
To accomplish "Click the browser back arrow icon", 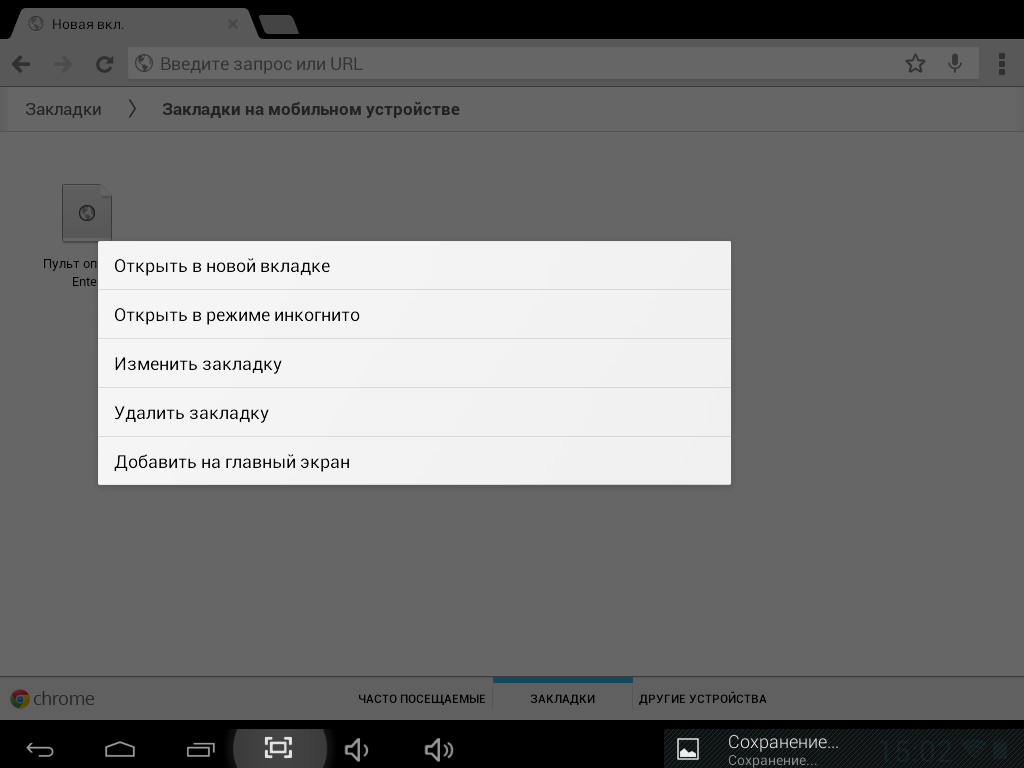I will coord(21,64).
